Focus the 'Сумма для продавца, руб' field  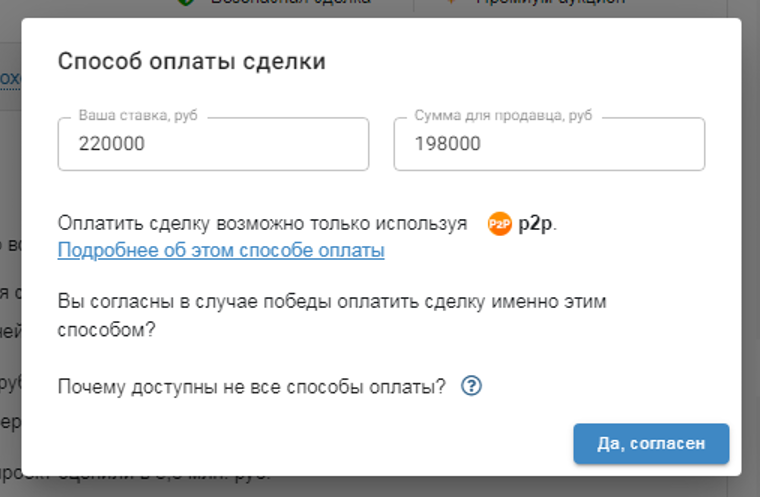click(x=549, y=144)
